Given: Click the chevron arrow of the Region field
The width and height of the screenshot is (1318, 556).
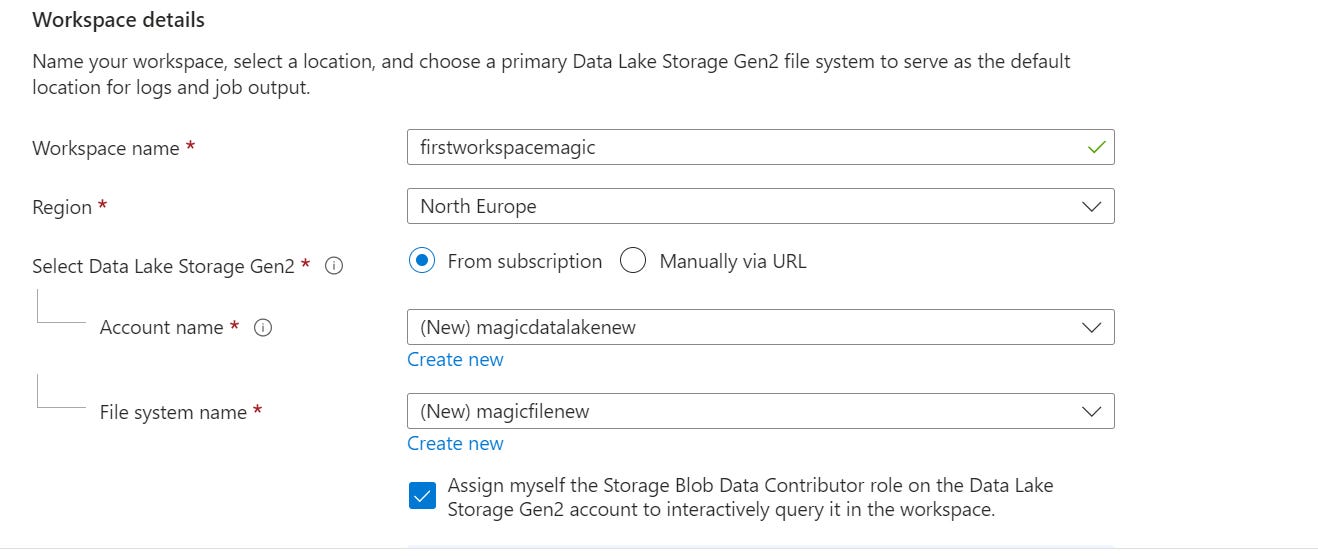Looking at the screenshot, I should (x=1091, y=207).
